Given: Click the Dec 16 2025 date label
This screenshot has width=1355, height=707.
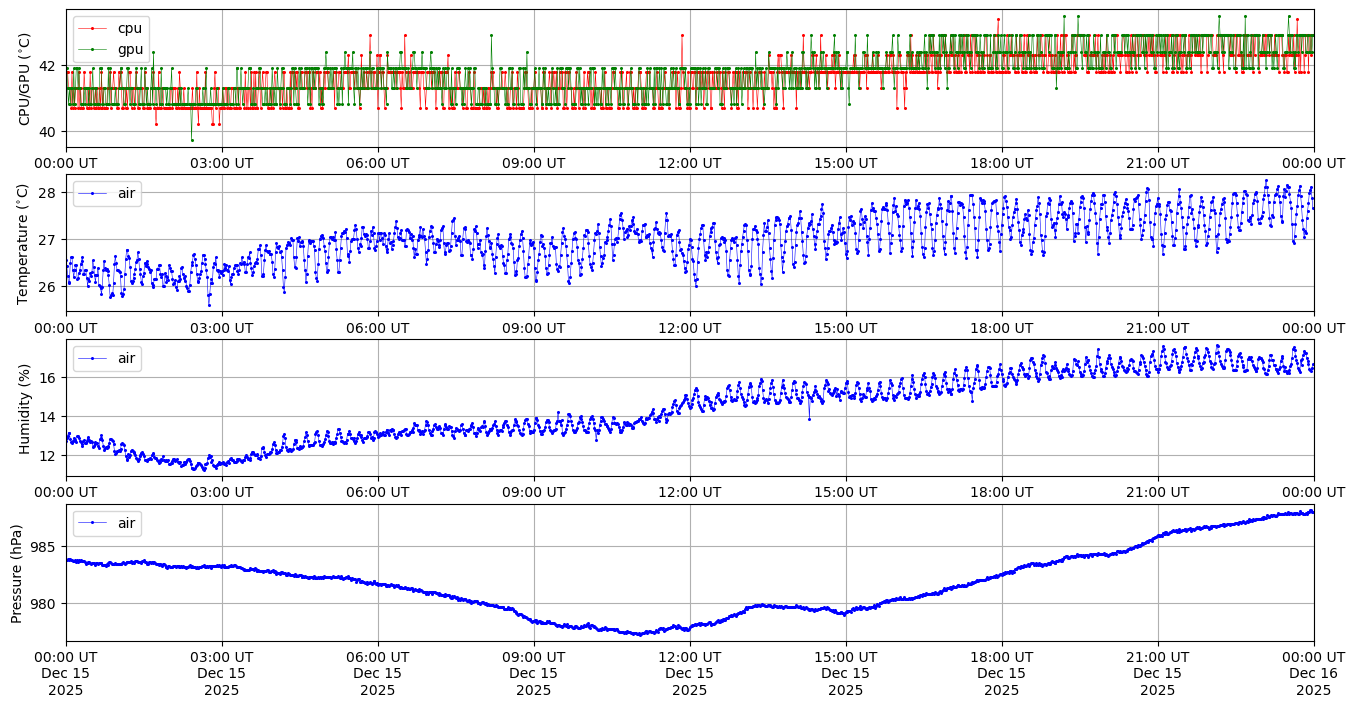Looking at the screenshot, I should pyautogui.click(x=1313, y=682).
